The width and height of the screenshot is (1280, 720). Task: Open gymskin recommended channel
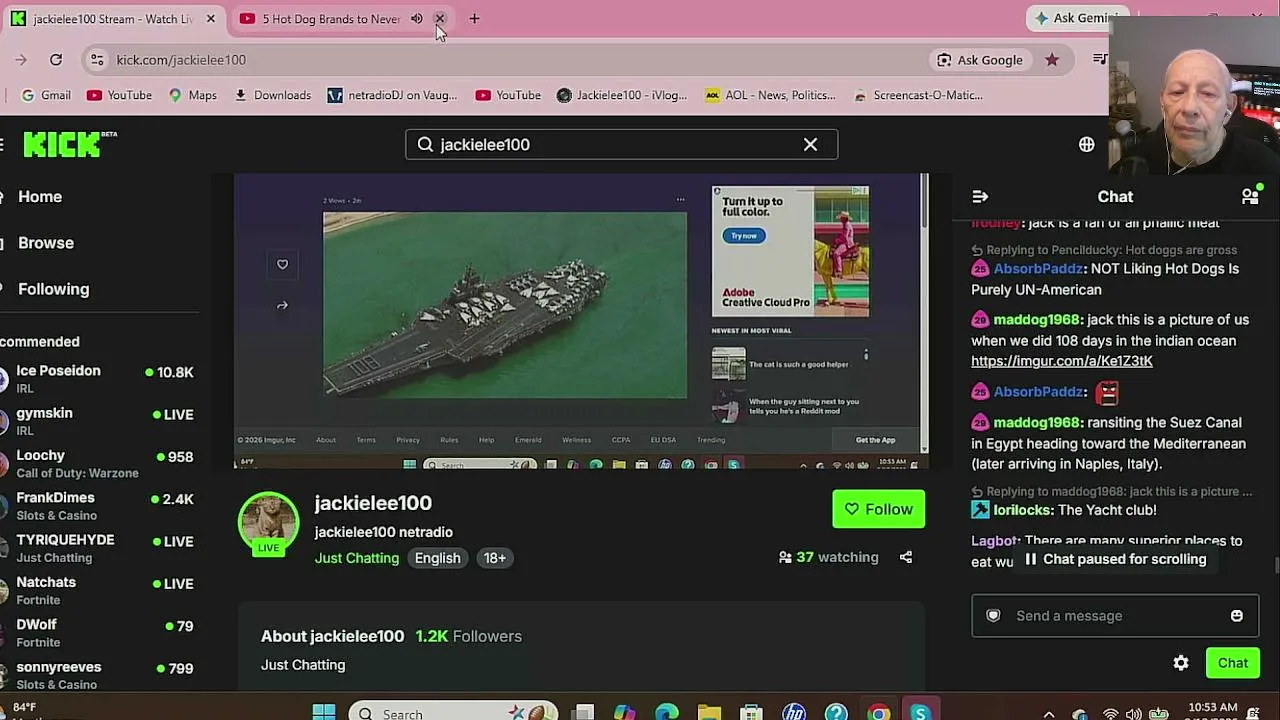click(x=98, y=421)
